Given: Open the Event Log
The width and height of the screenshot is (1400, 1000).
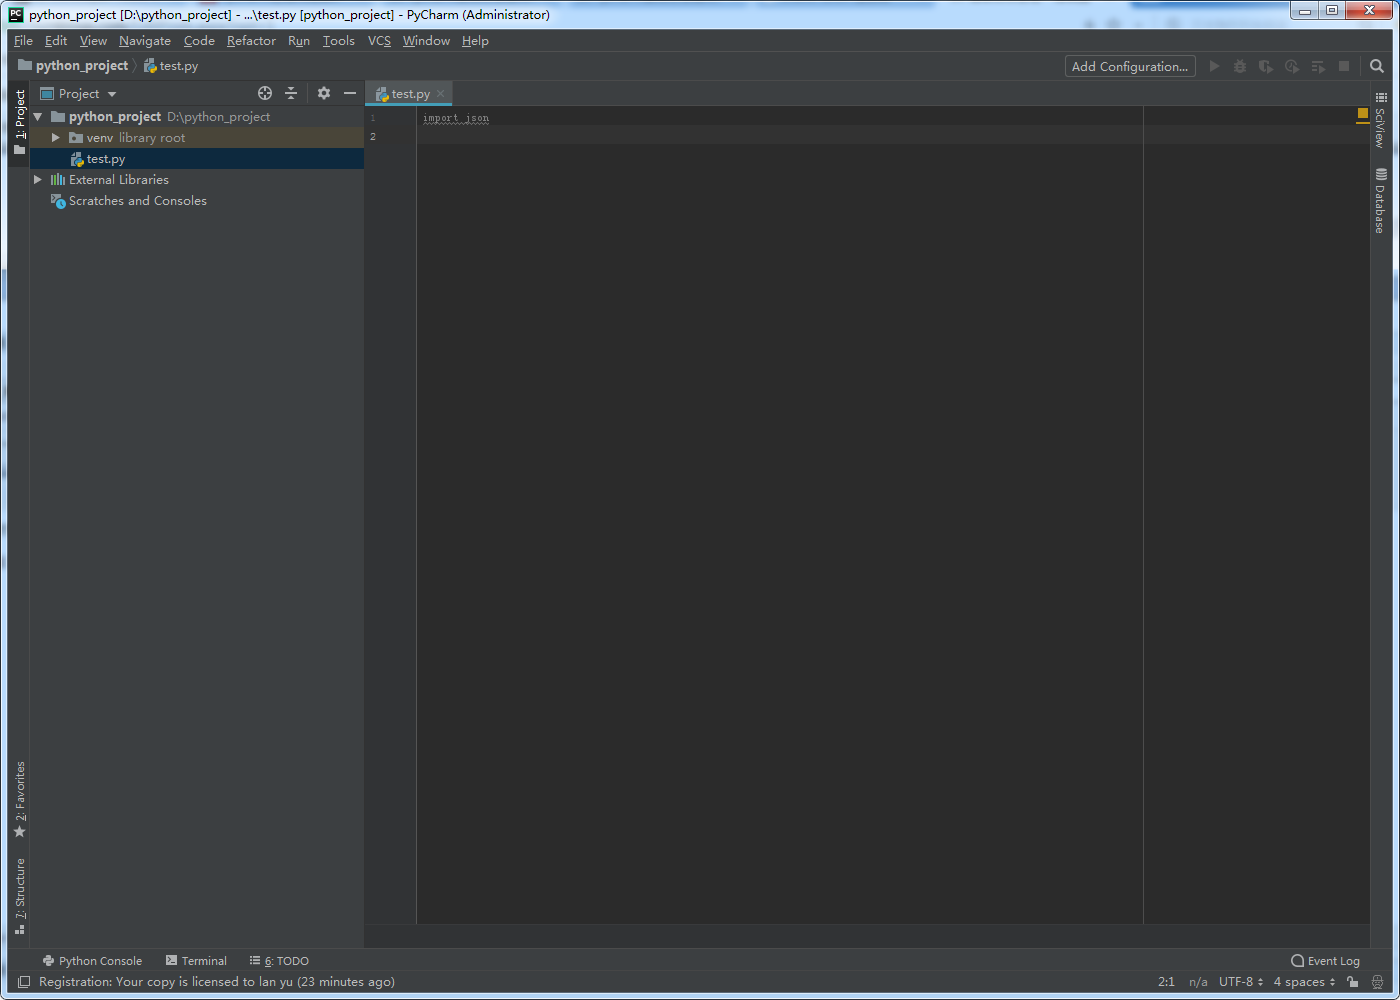Looking at the screenshot, I should [1325, 961].
